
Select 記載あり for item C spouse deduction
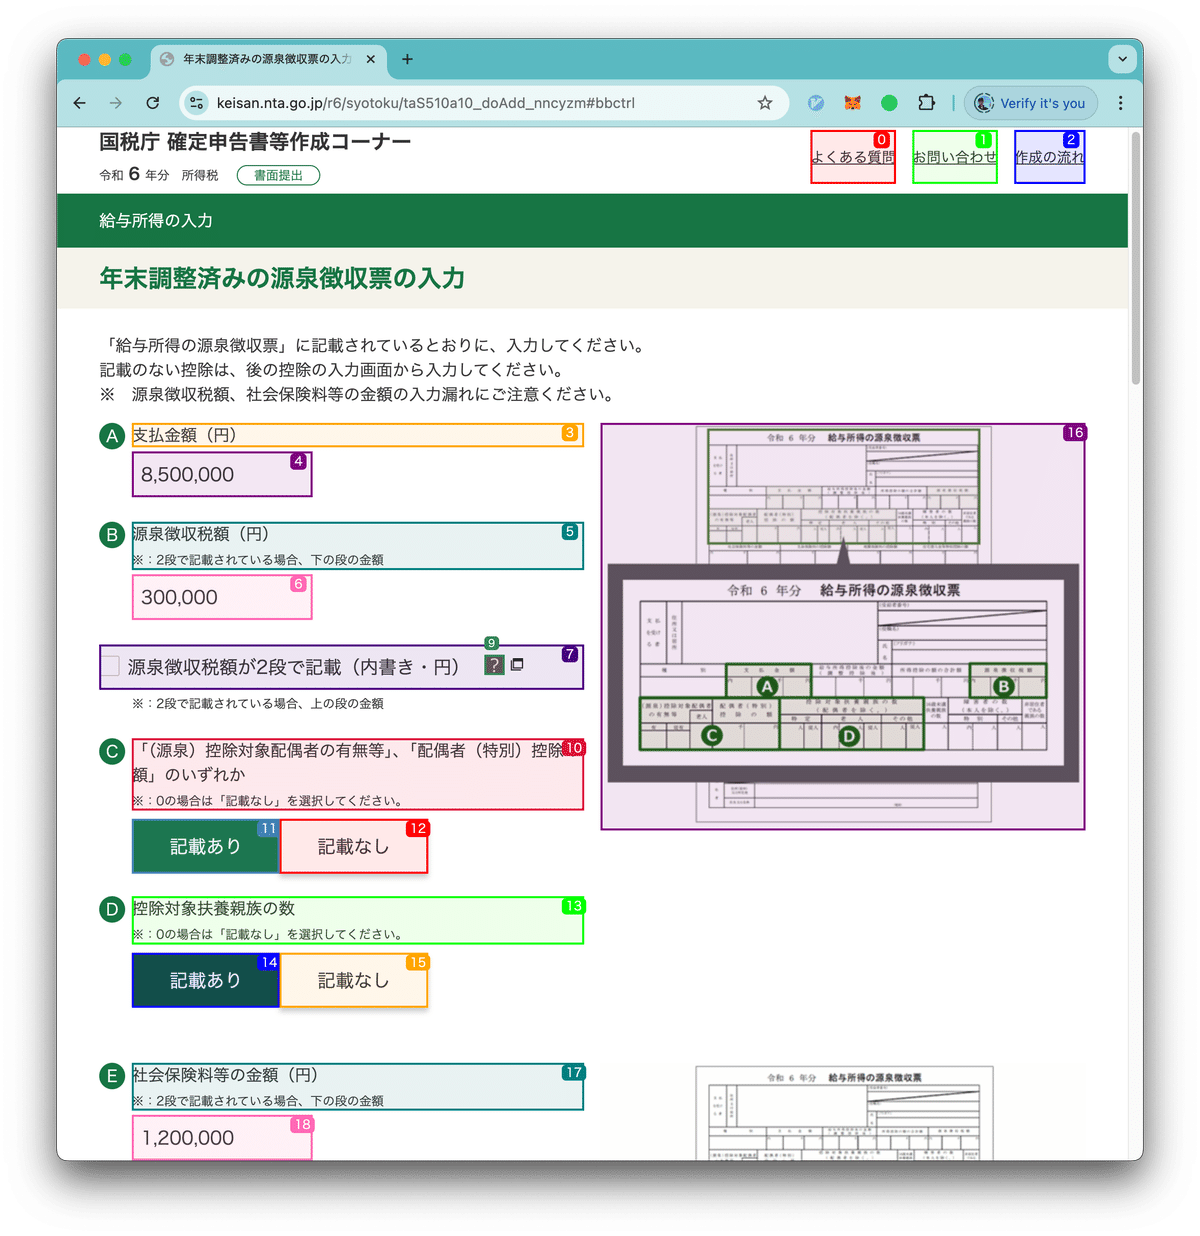click(x=206, y=847)
